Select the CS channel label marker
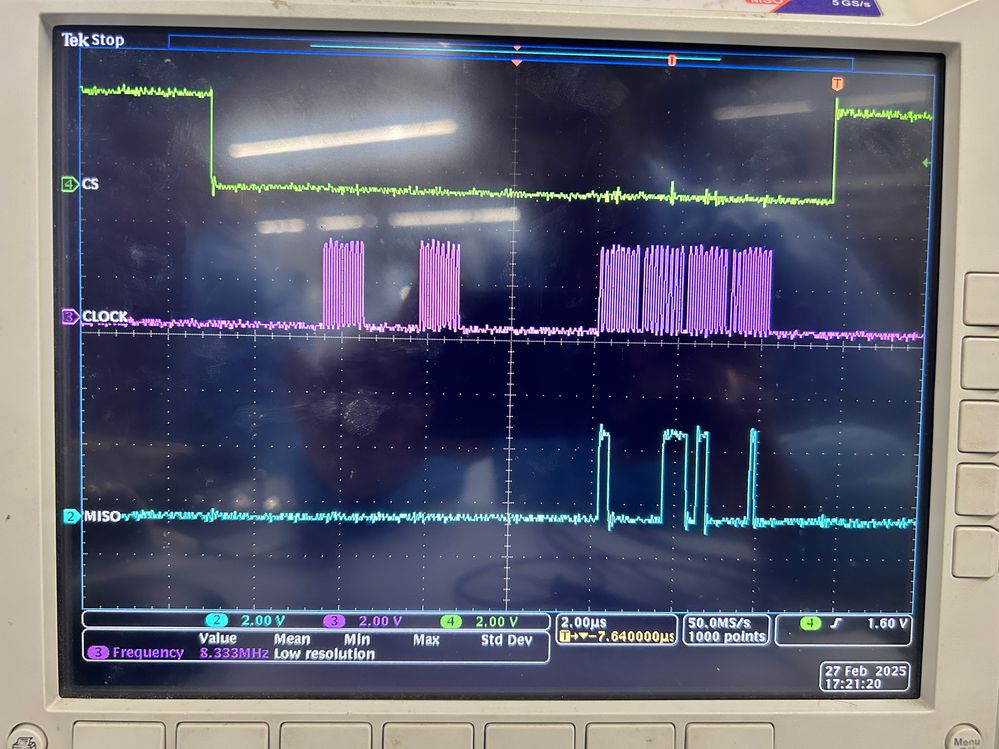 70,185
